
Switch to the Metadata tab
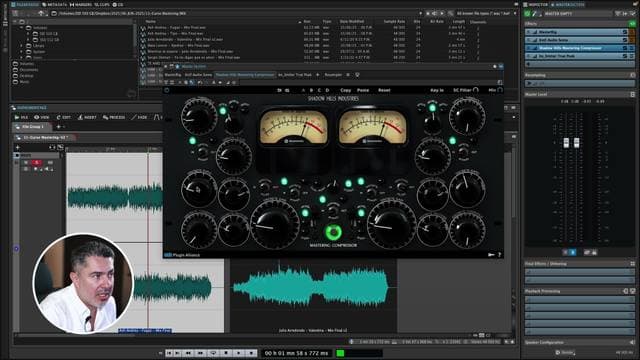click(54, 4)
